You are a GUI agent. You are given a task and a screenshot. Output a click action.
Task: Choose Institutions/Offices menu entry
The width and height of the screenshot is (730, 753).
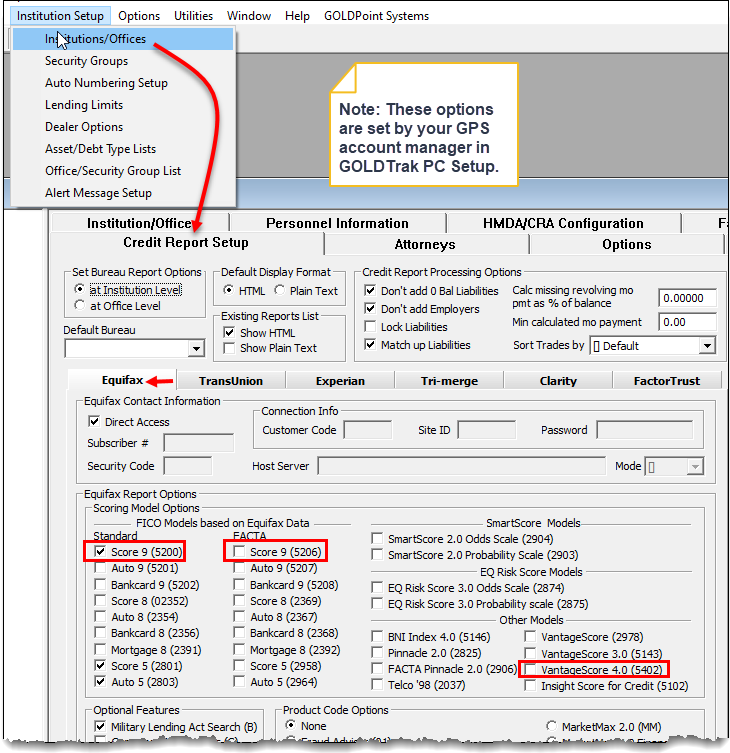point(123,39)
